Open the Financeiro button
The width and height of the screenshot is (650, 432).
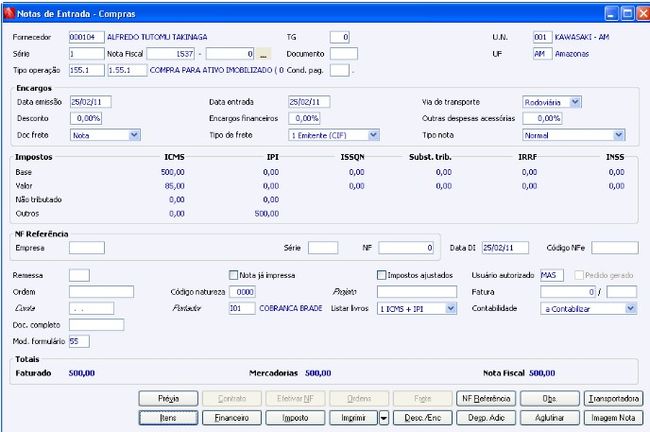tap(231, 419)
